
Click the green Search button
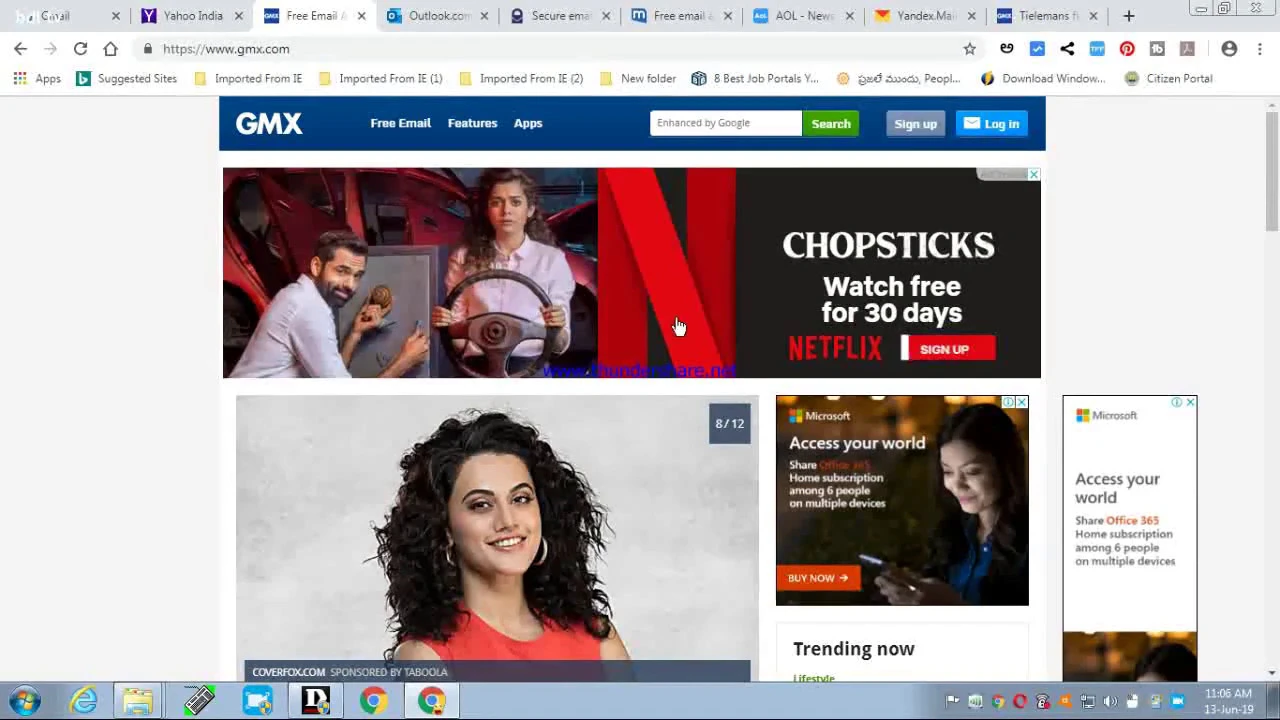831,123
